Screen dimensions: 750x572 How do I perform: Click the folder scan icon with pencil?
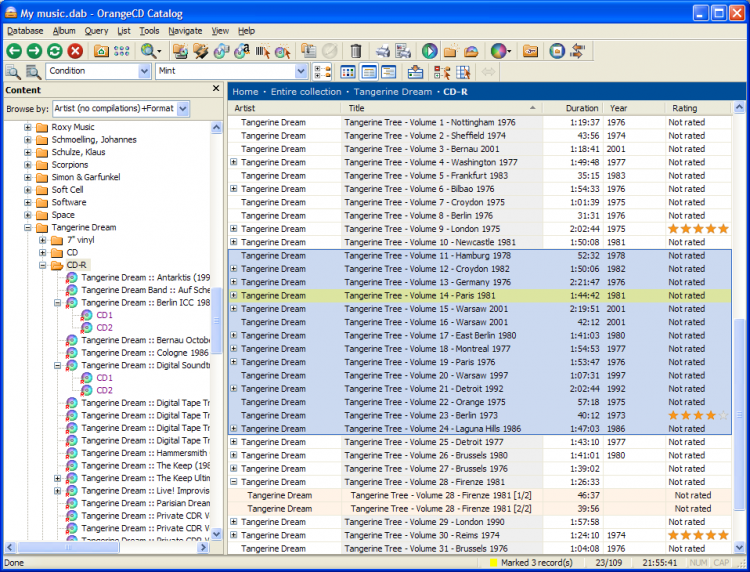point(200,51)
